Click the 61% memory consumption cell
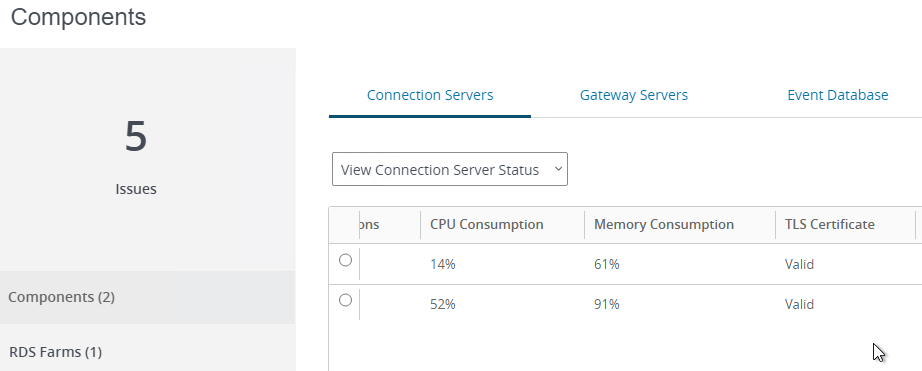 [x=607, y=265]
